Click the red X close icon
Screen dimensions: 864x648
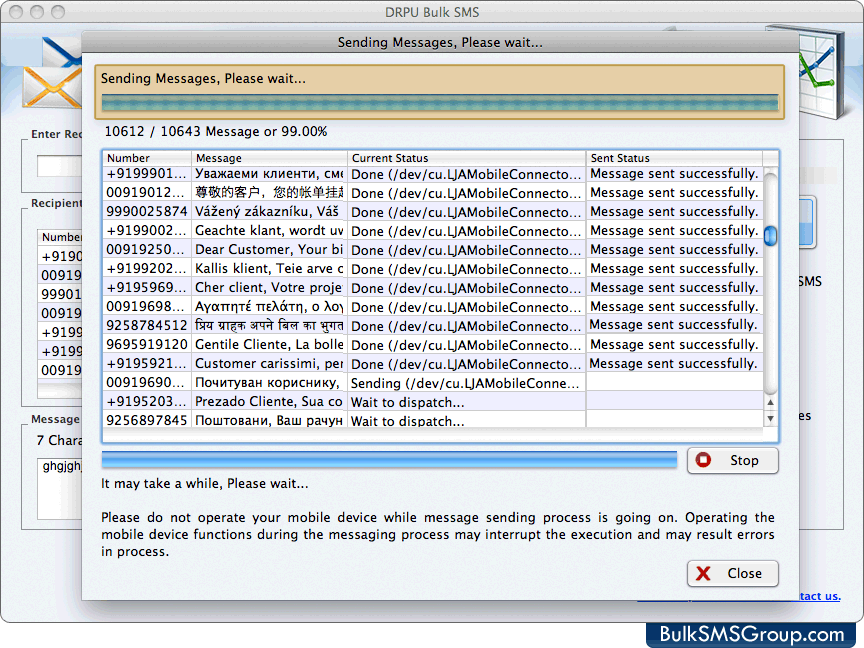point(703,573)
